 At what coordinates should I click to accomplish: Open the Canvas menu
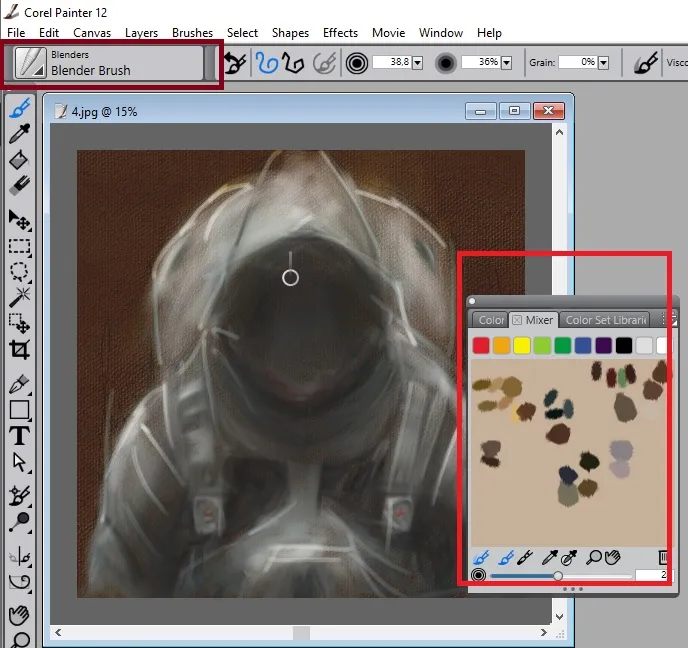click(92, 33)
